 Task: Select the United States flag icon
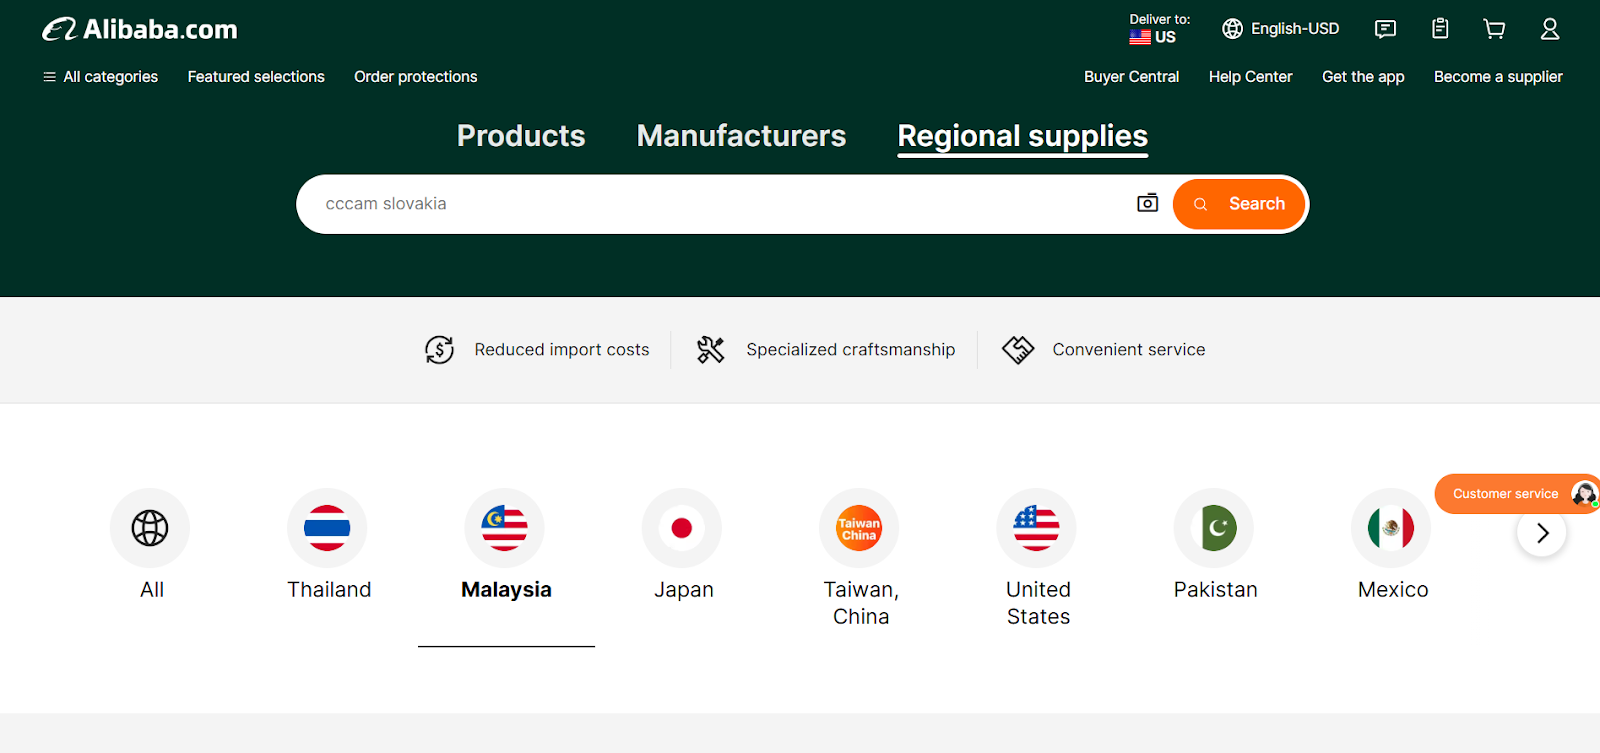point(1037,528)
